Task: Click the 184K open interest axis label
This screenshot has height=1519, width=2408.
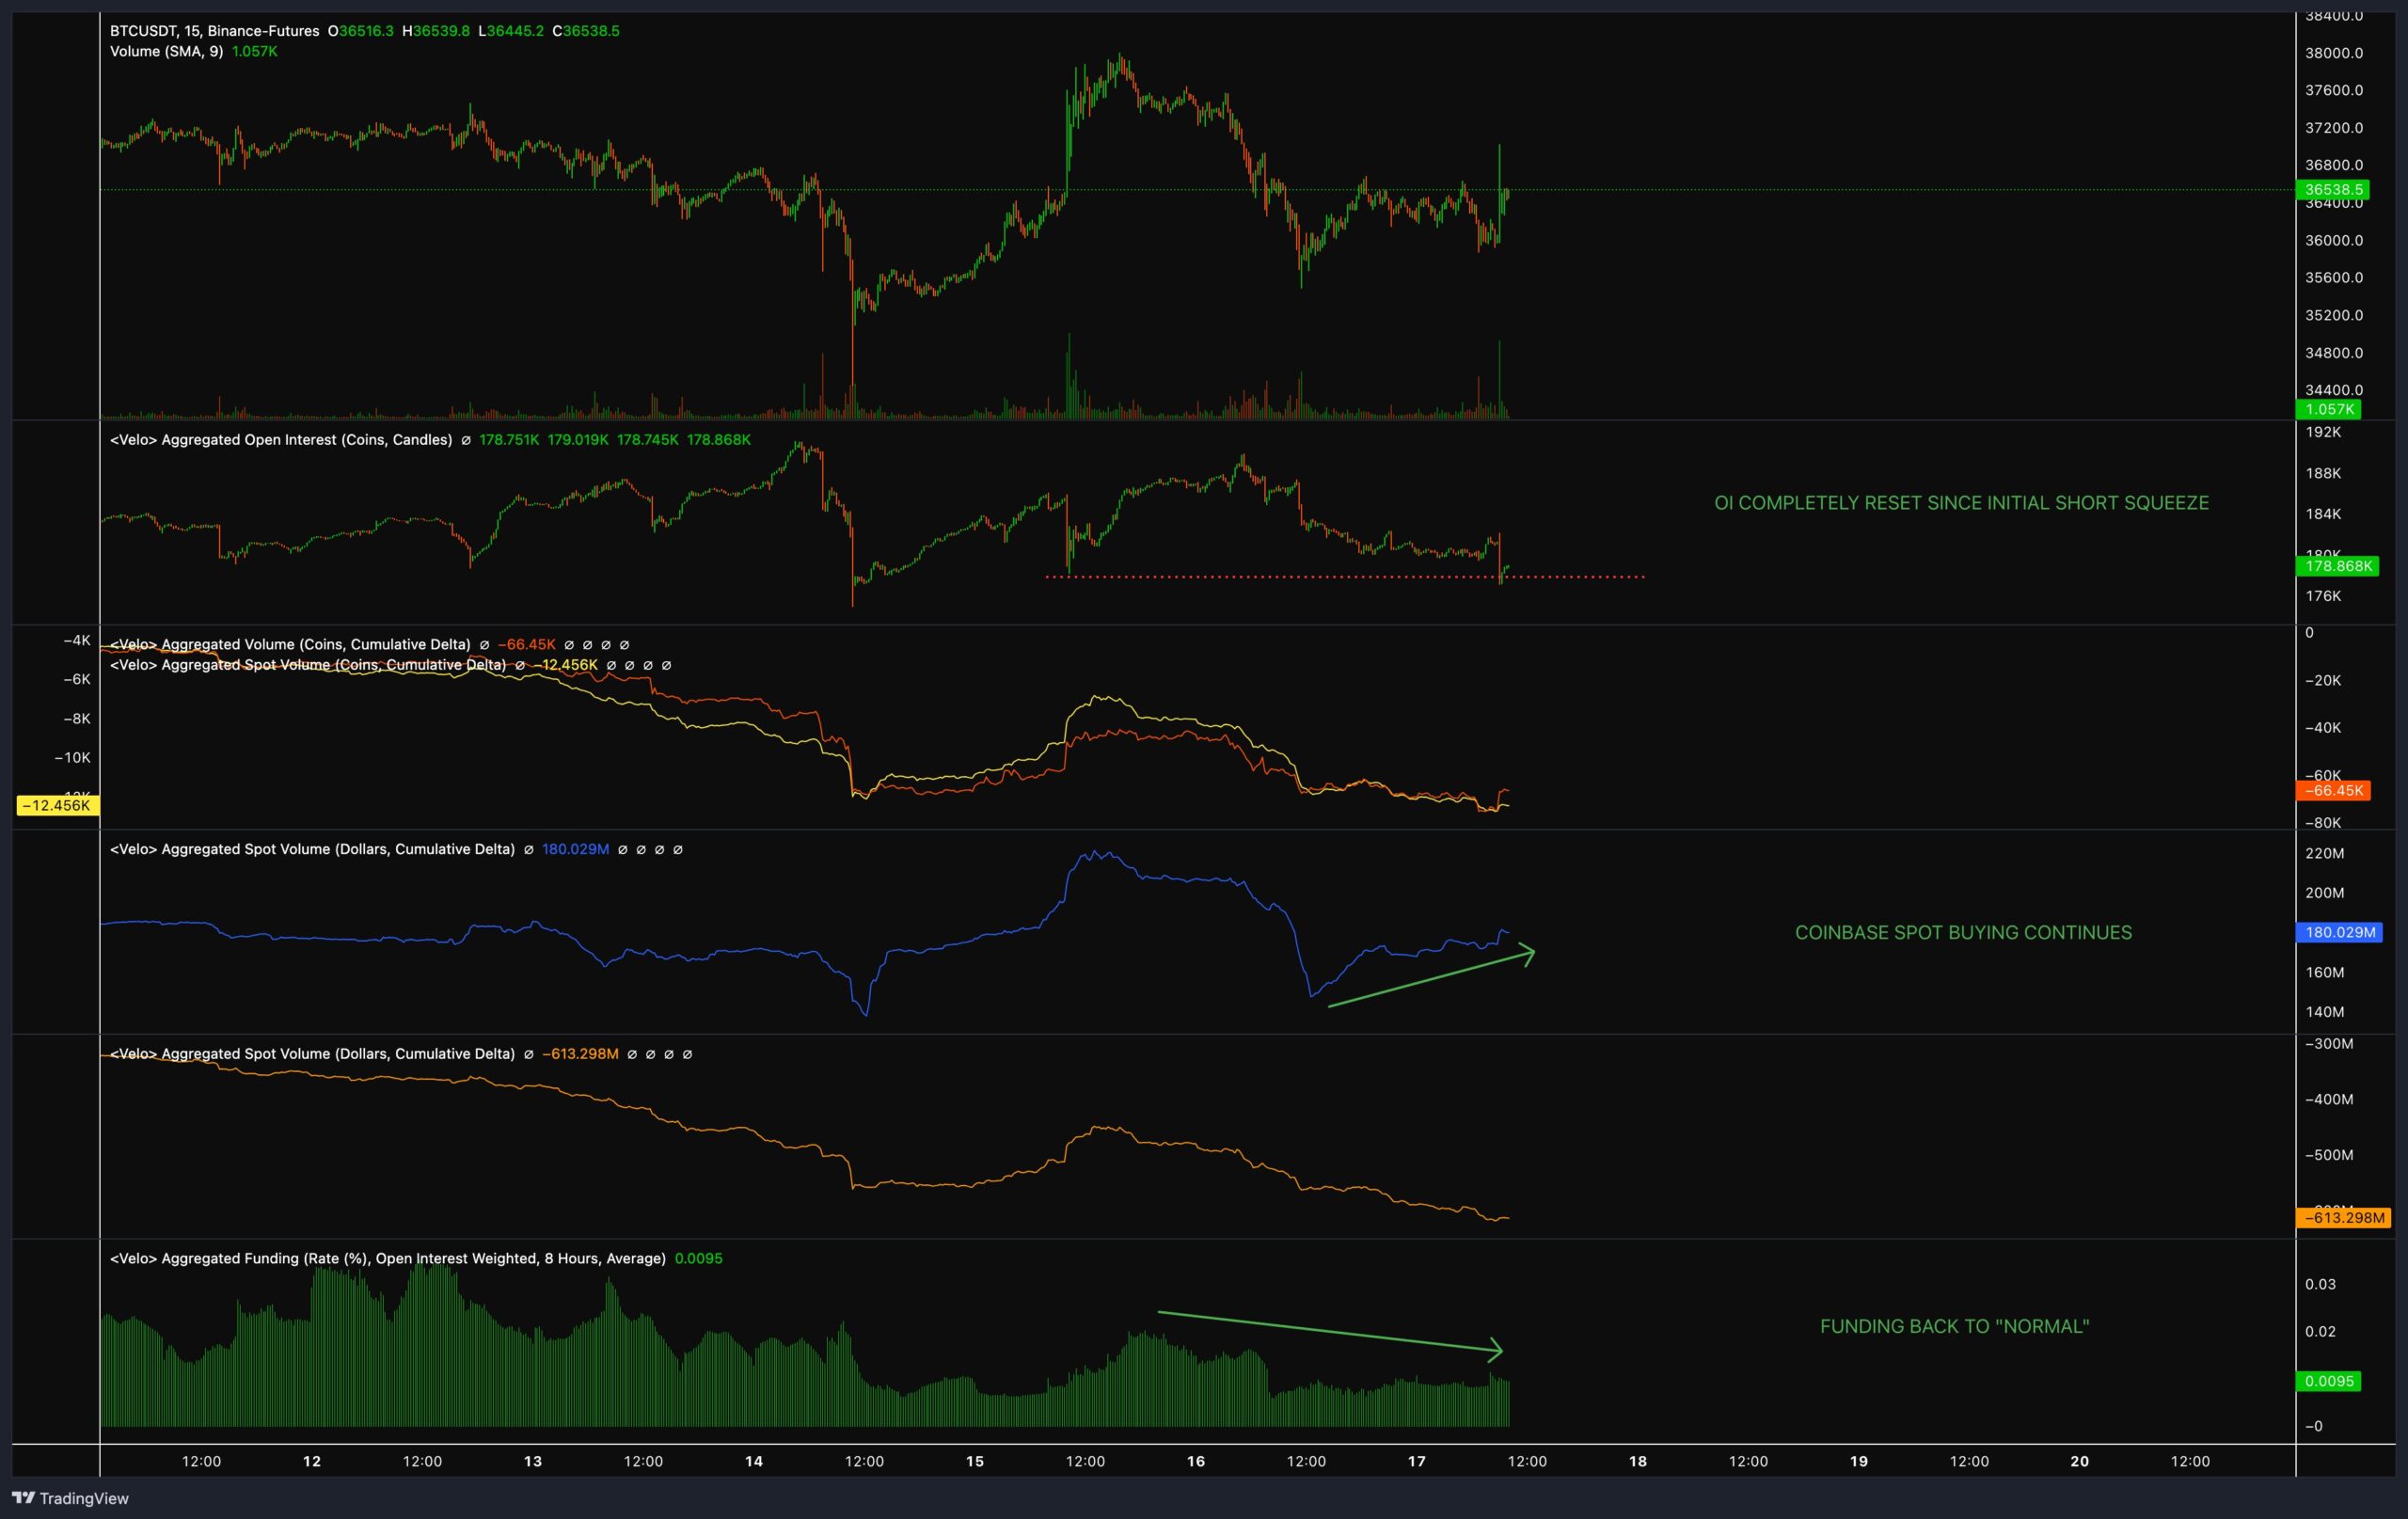Action: click(x=2323, y=514)
